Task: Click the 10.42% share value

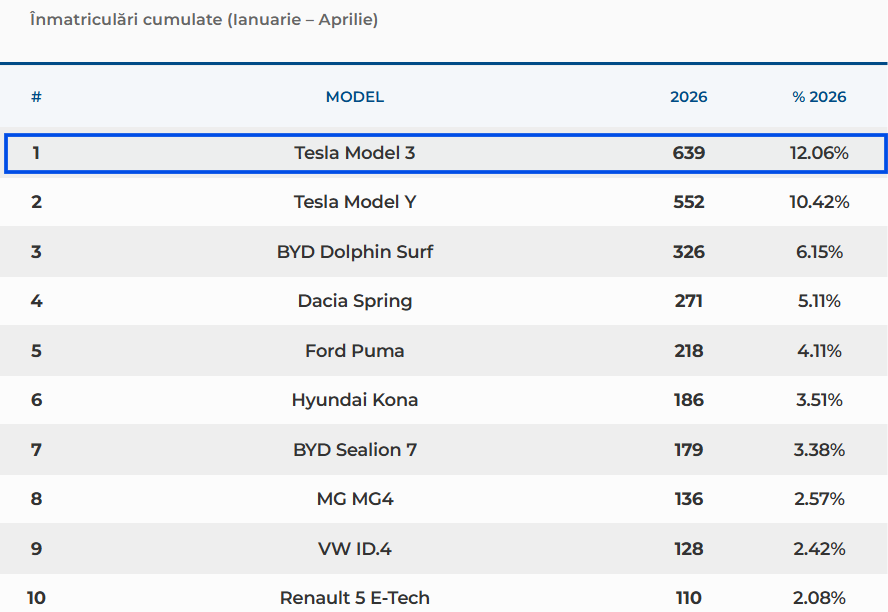Action: [x=819, y=202]
